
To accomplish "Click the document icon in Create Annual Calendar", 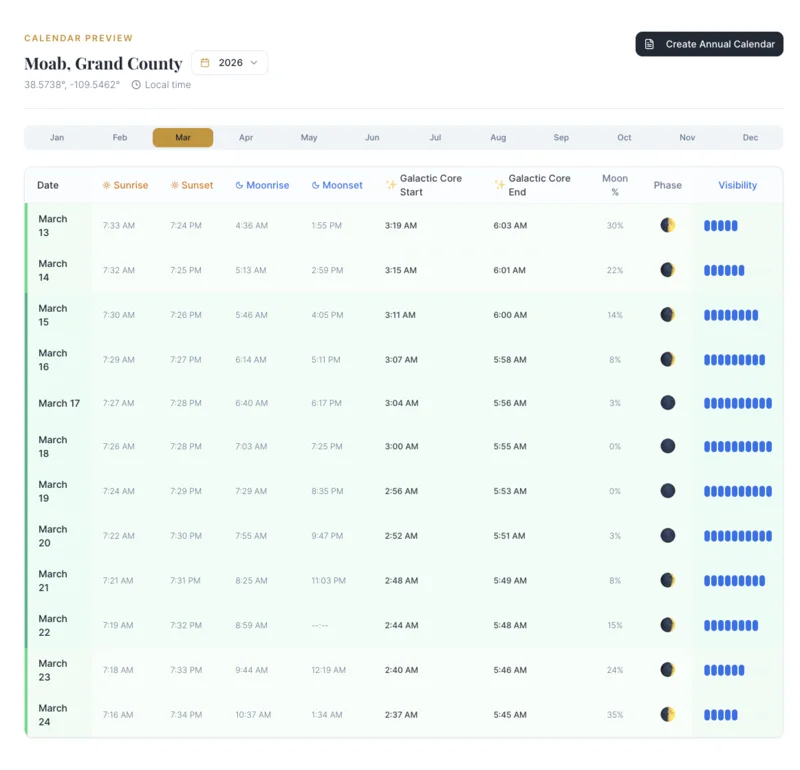I will click(650, 44).
